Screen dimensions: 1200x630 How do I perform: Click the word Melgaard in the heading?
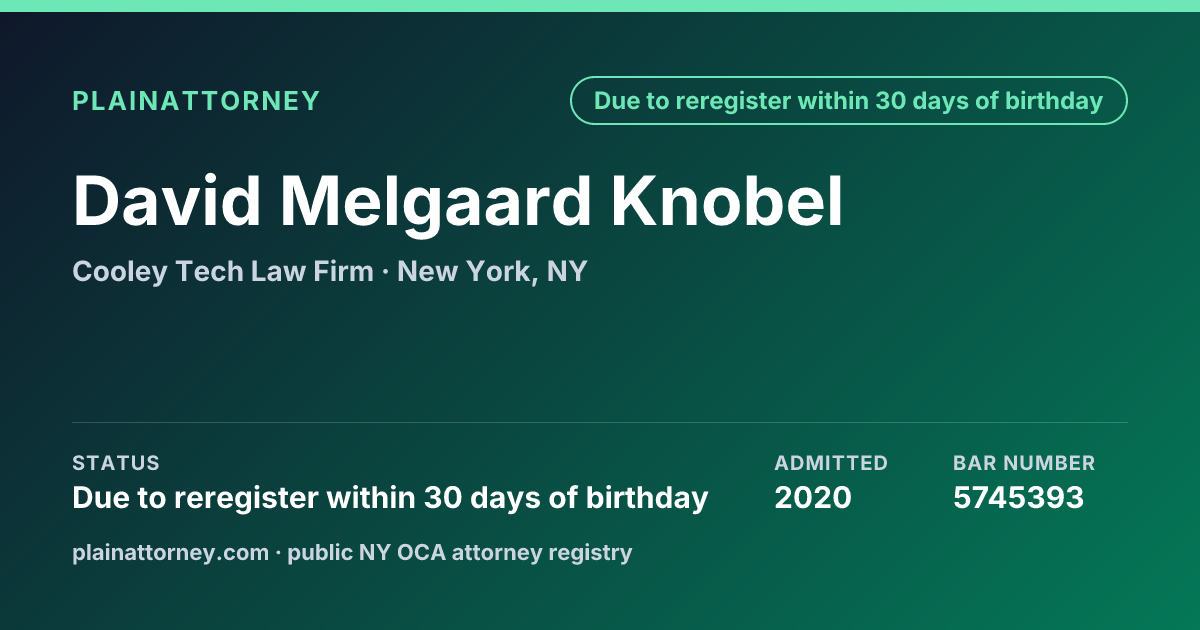click(435, 203)
